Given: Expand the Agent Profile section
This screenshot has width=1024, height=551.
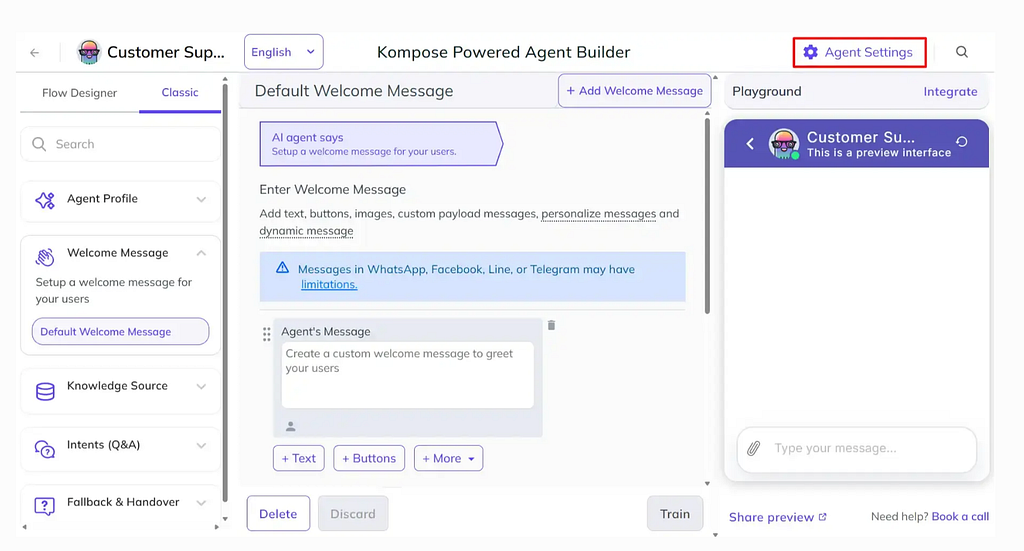Looking at the screenshot, I should 201,200.
